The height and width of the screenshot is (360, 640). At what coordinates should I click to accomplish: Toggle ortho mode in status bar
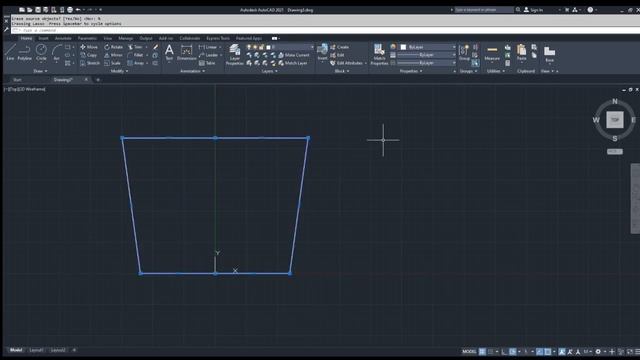pyautogui.click(x=504, y=351)
